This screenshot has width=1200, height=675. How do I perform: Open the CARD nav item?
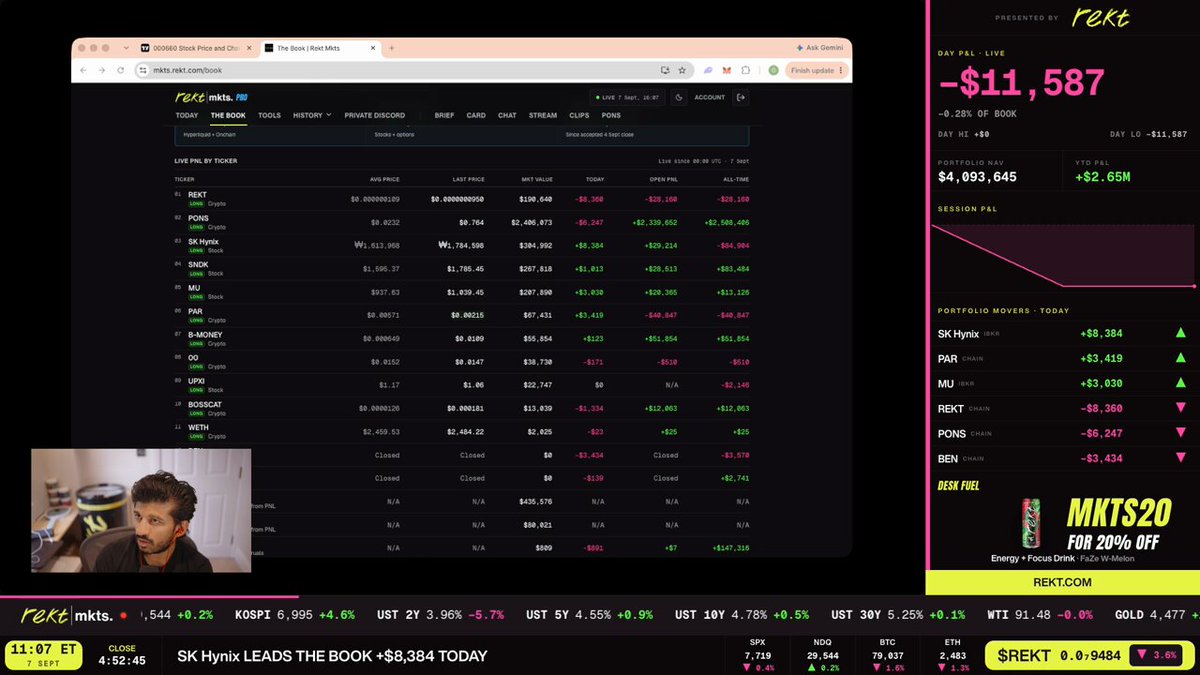(x=476, y=115)
